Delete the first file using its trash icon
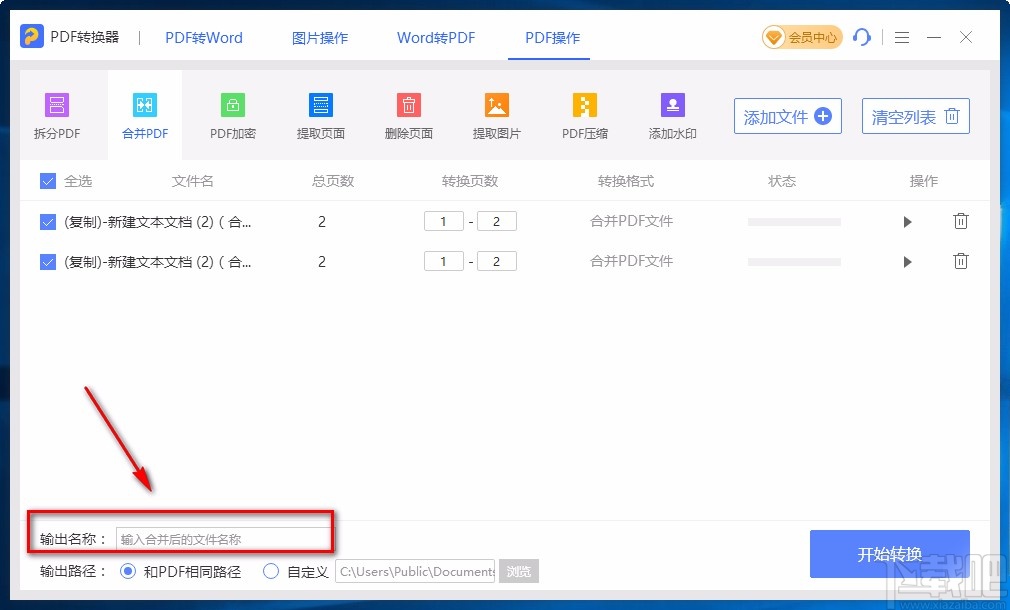Screen dimensions: 1010x610 (x=961, y=221)
